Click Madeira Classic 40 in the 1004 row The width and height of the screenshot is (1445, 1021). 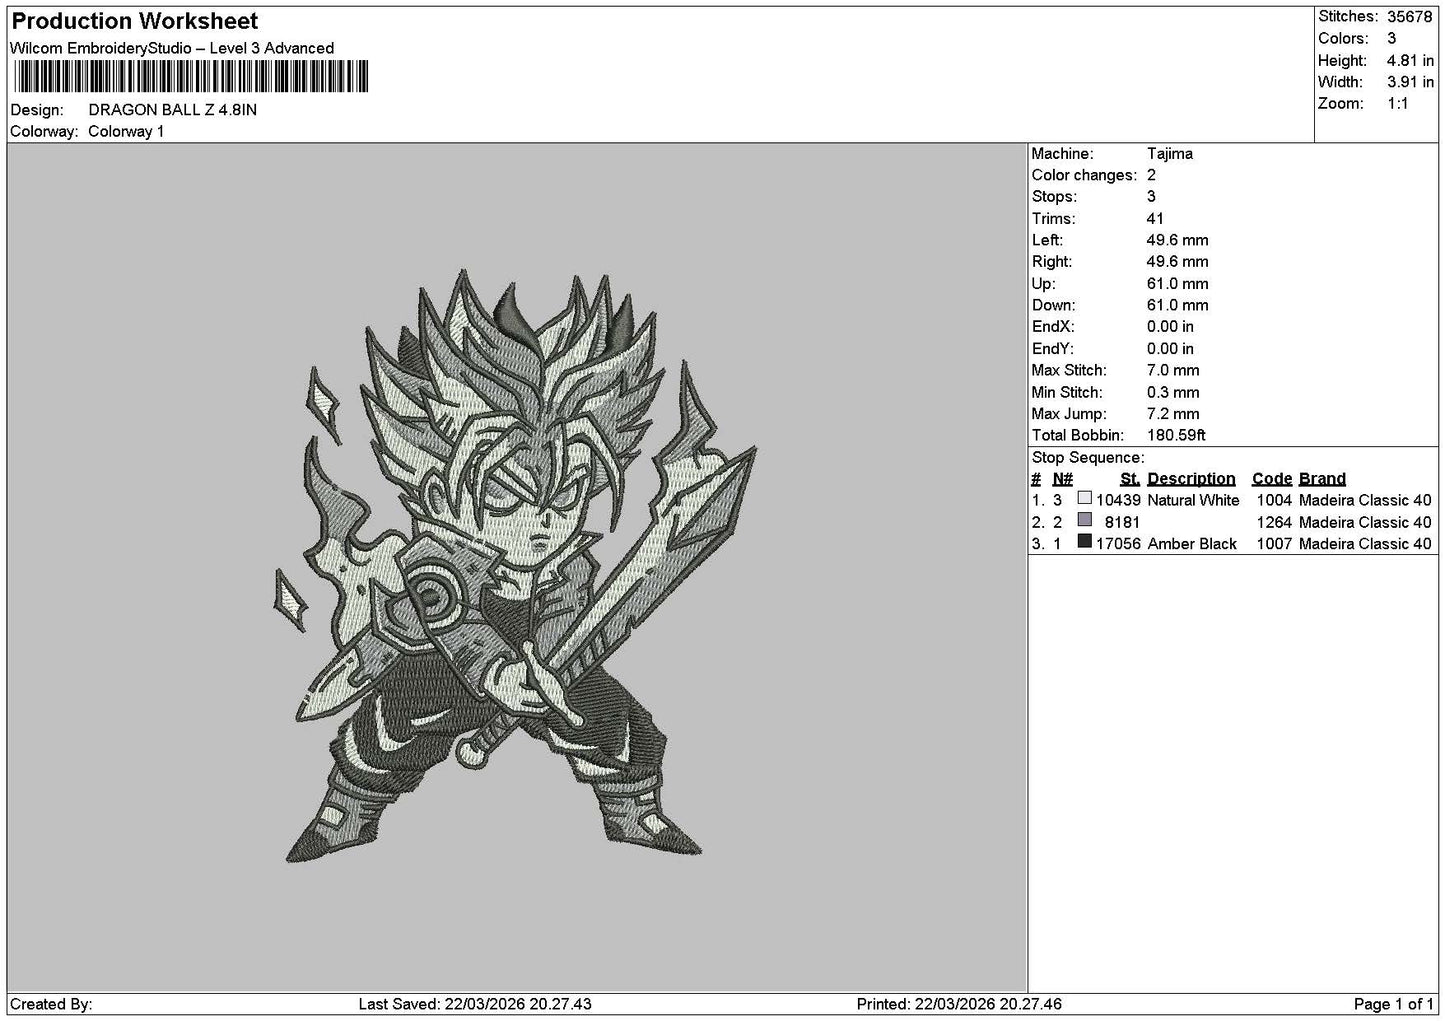click(1365, 500)
